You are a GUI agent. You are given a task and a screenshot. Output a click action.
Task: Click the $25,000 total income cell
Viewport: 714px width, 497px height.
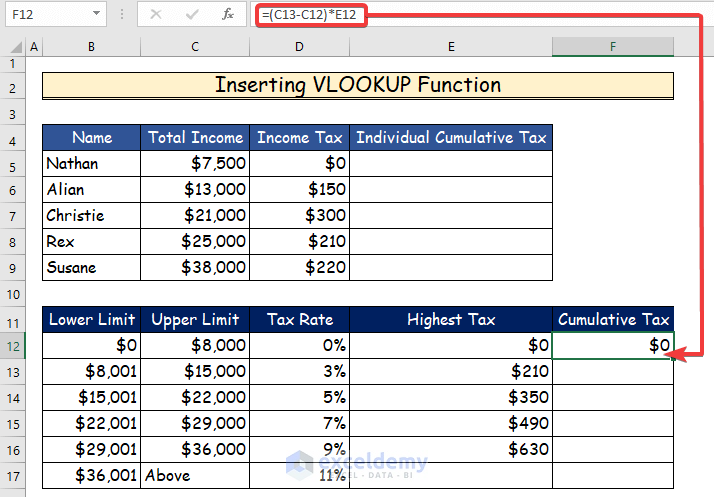click(x=195, y=241)
